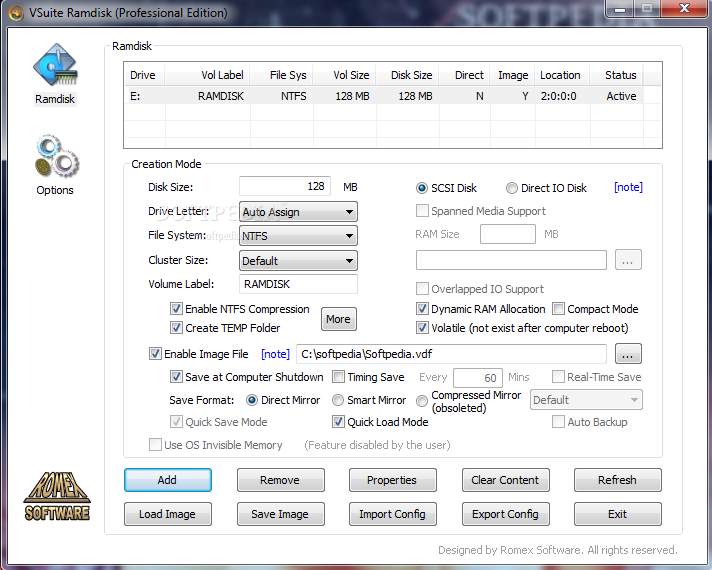712x570 pixels.
Task: Click the Image column header
Action: click(513, 75)
